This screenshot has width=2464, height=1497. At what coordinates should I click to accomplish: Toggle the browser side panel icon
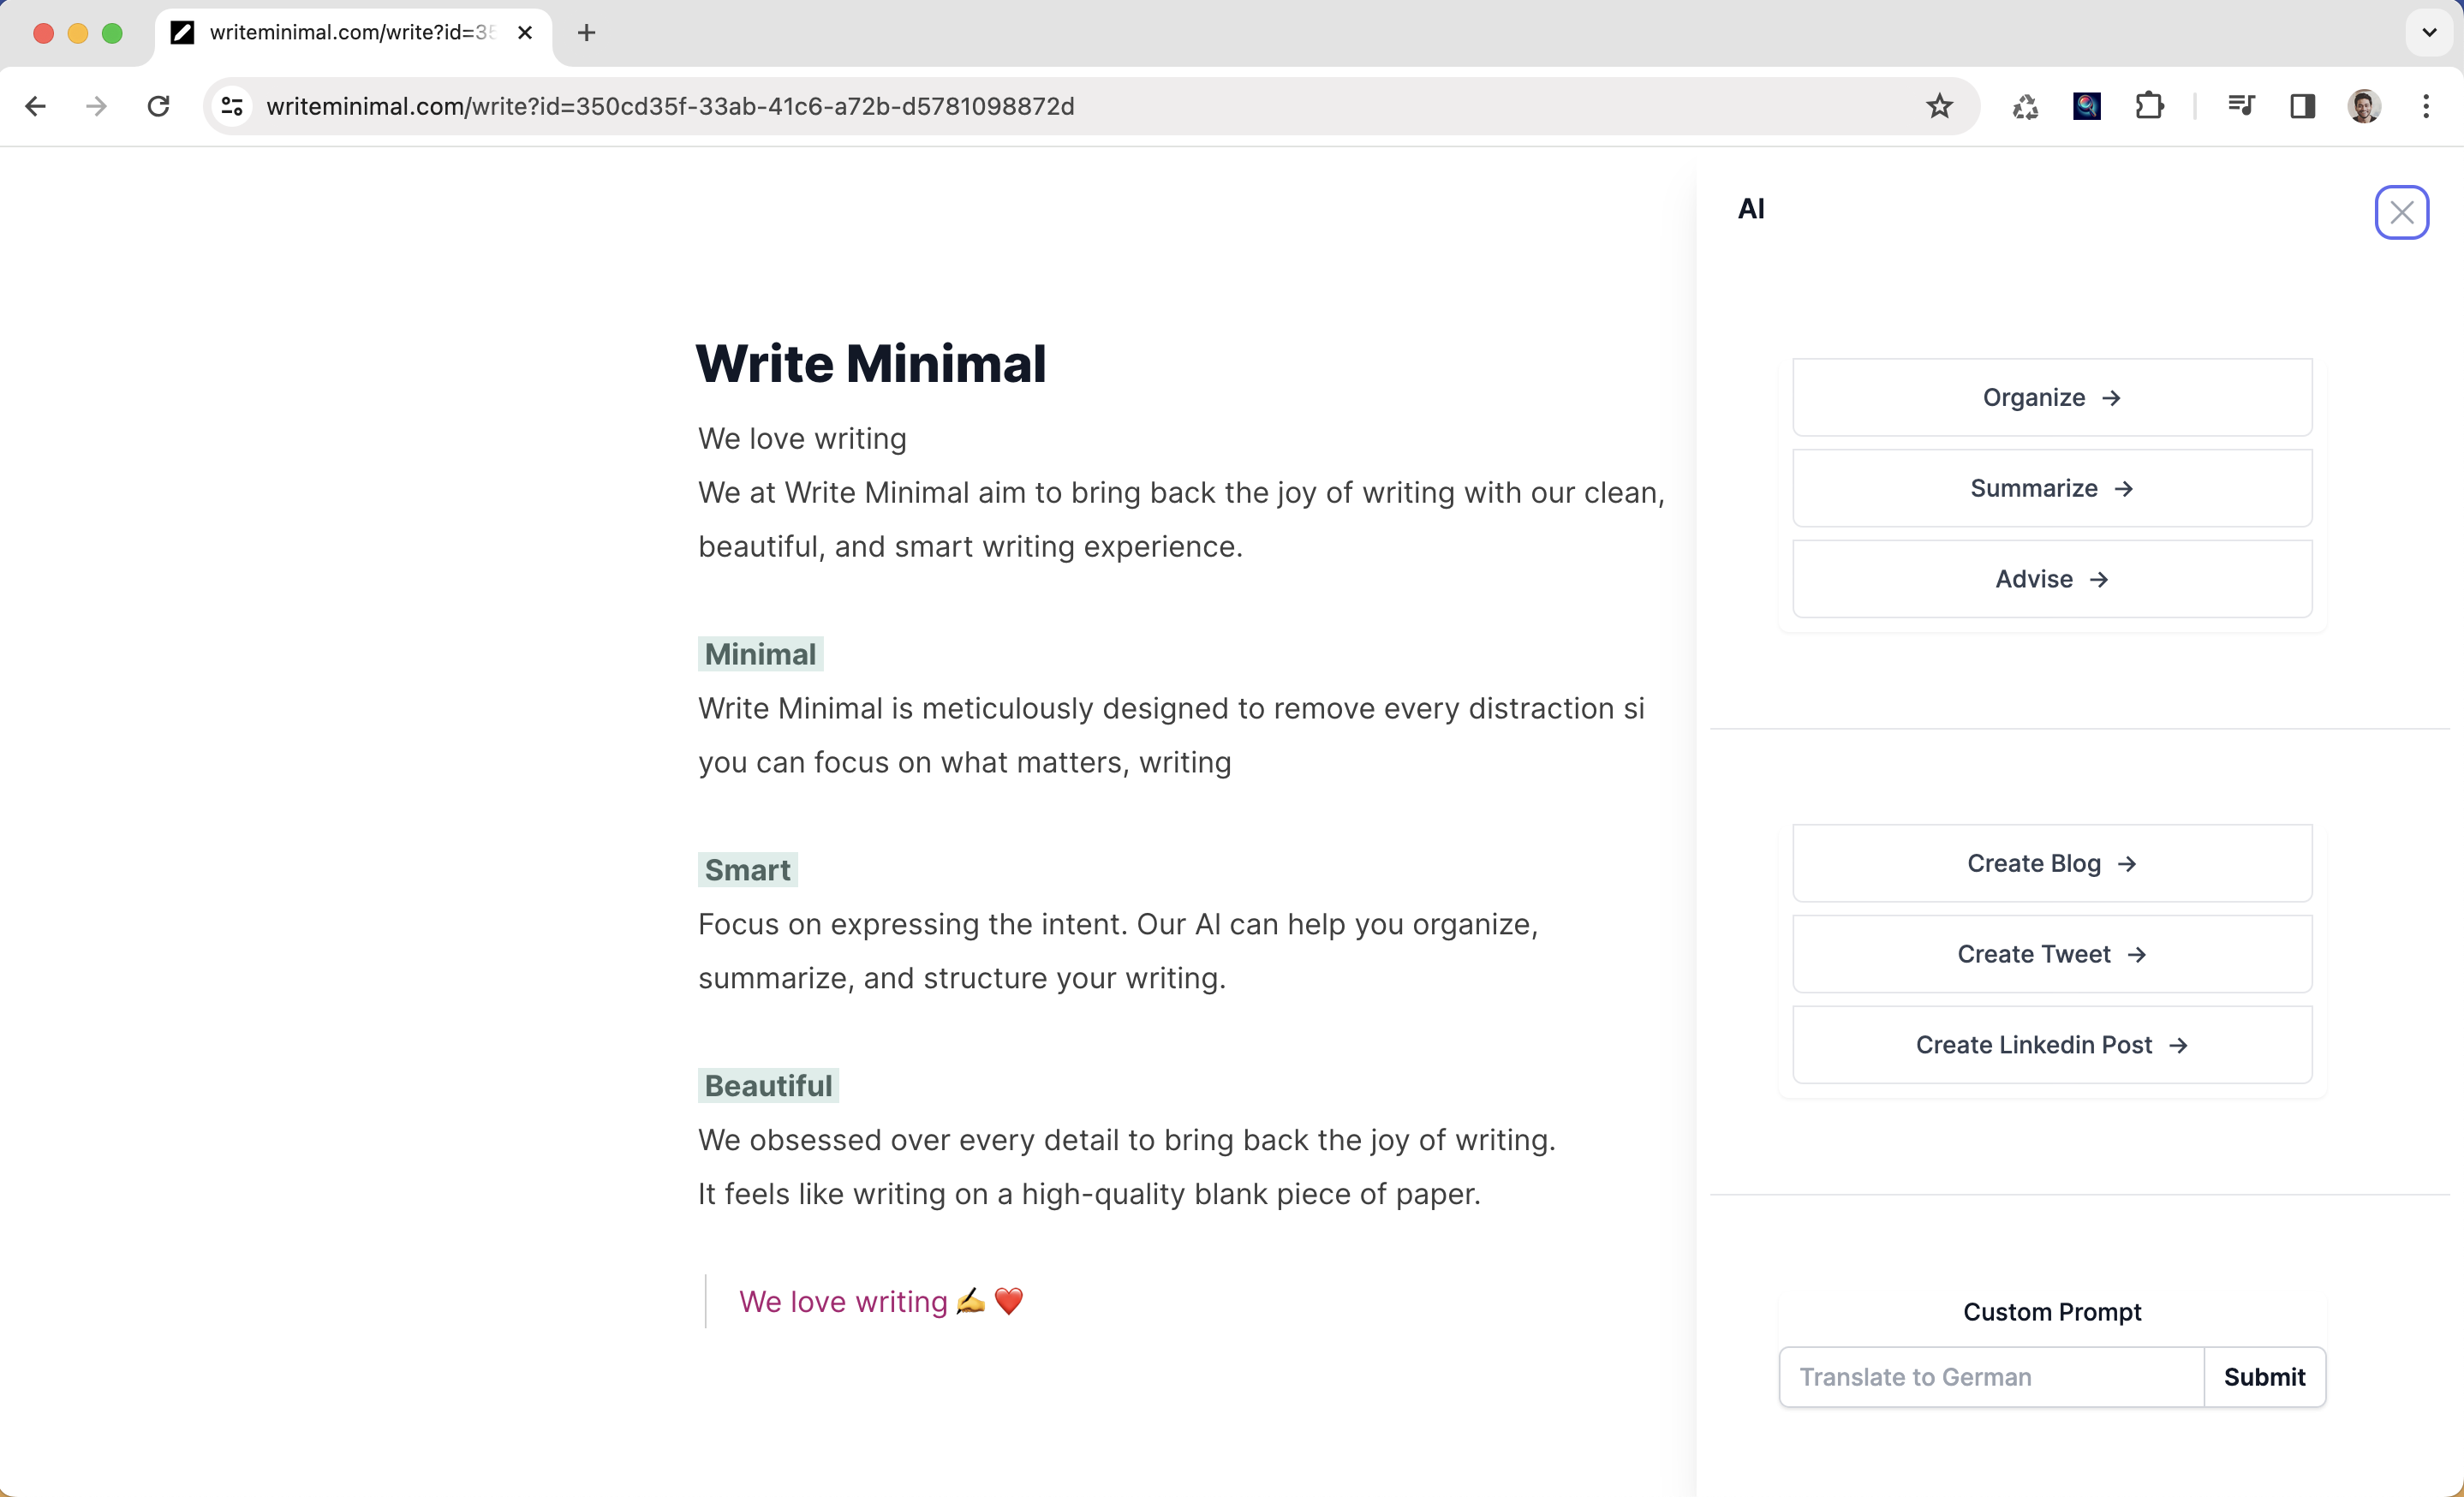2302,106
